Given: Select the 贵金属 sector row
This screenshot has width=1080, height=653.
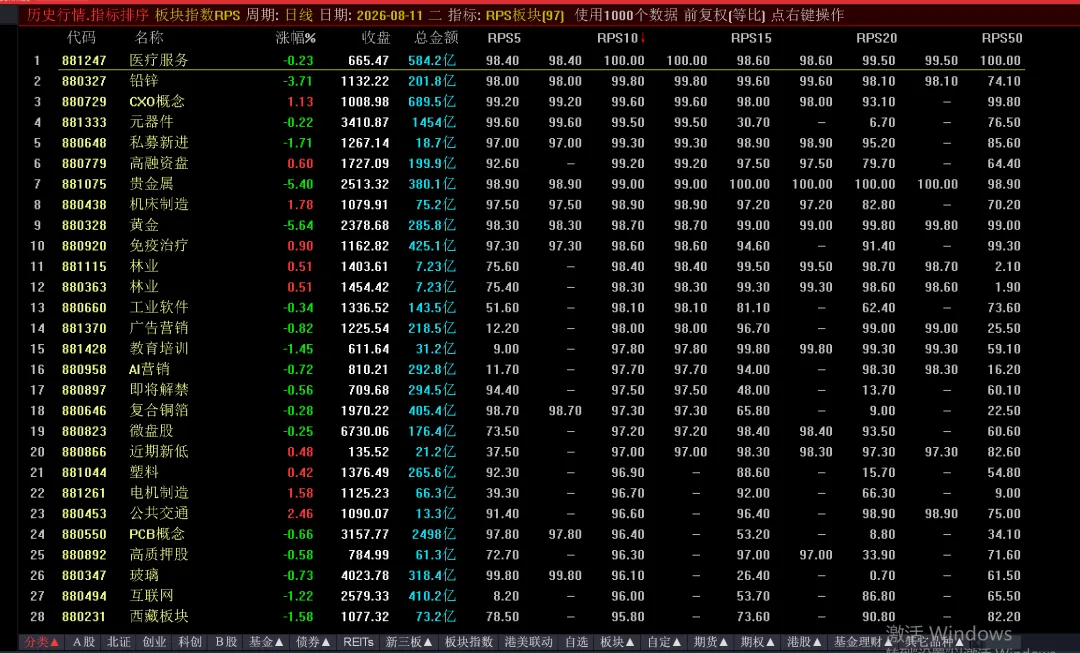Looking at the screenshot, I should (x=152, y=184).
